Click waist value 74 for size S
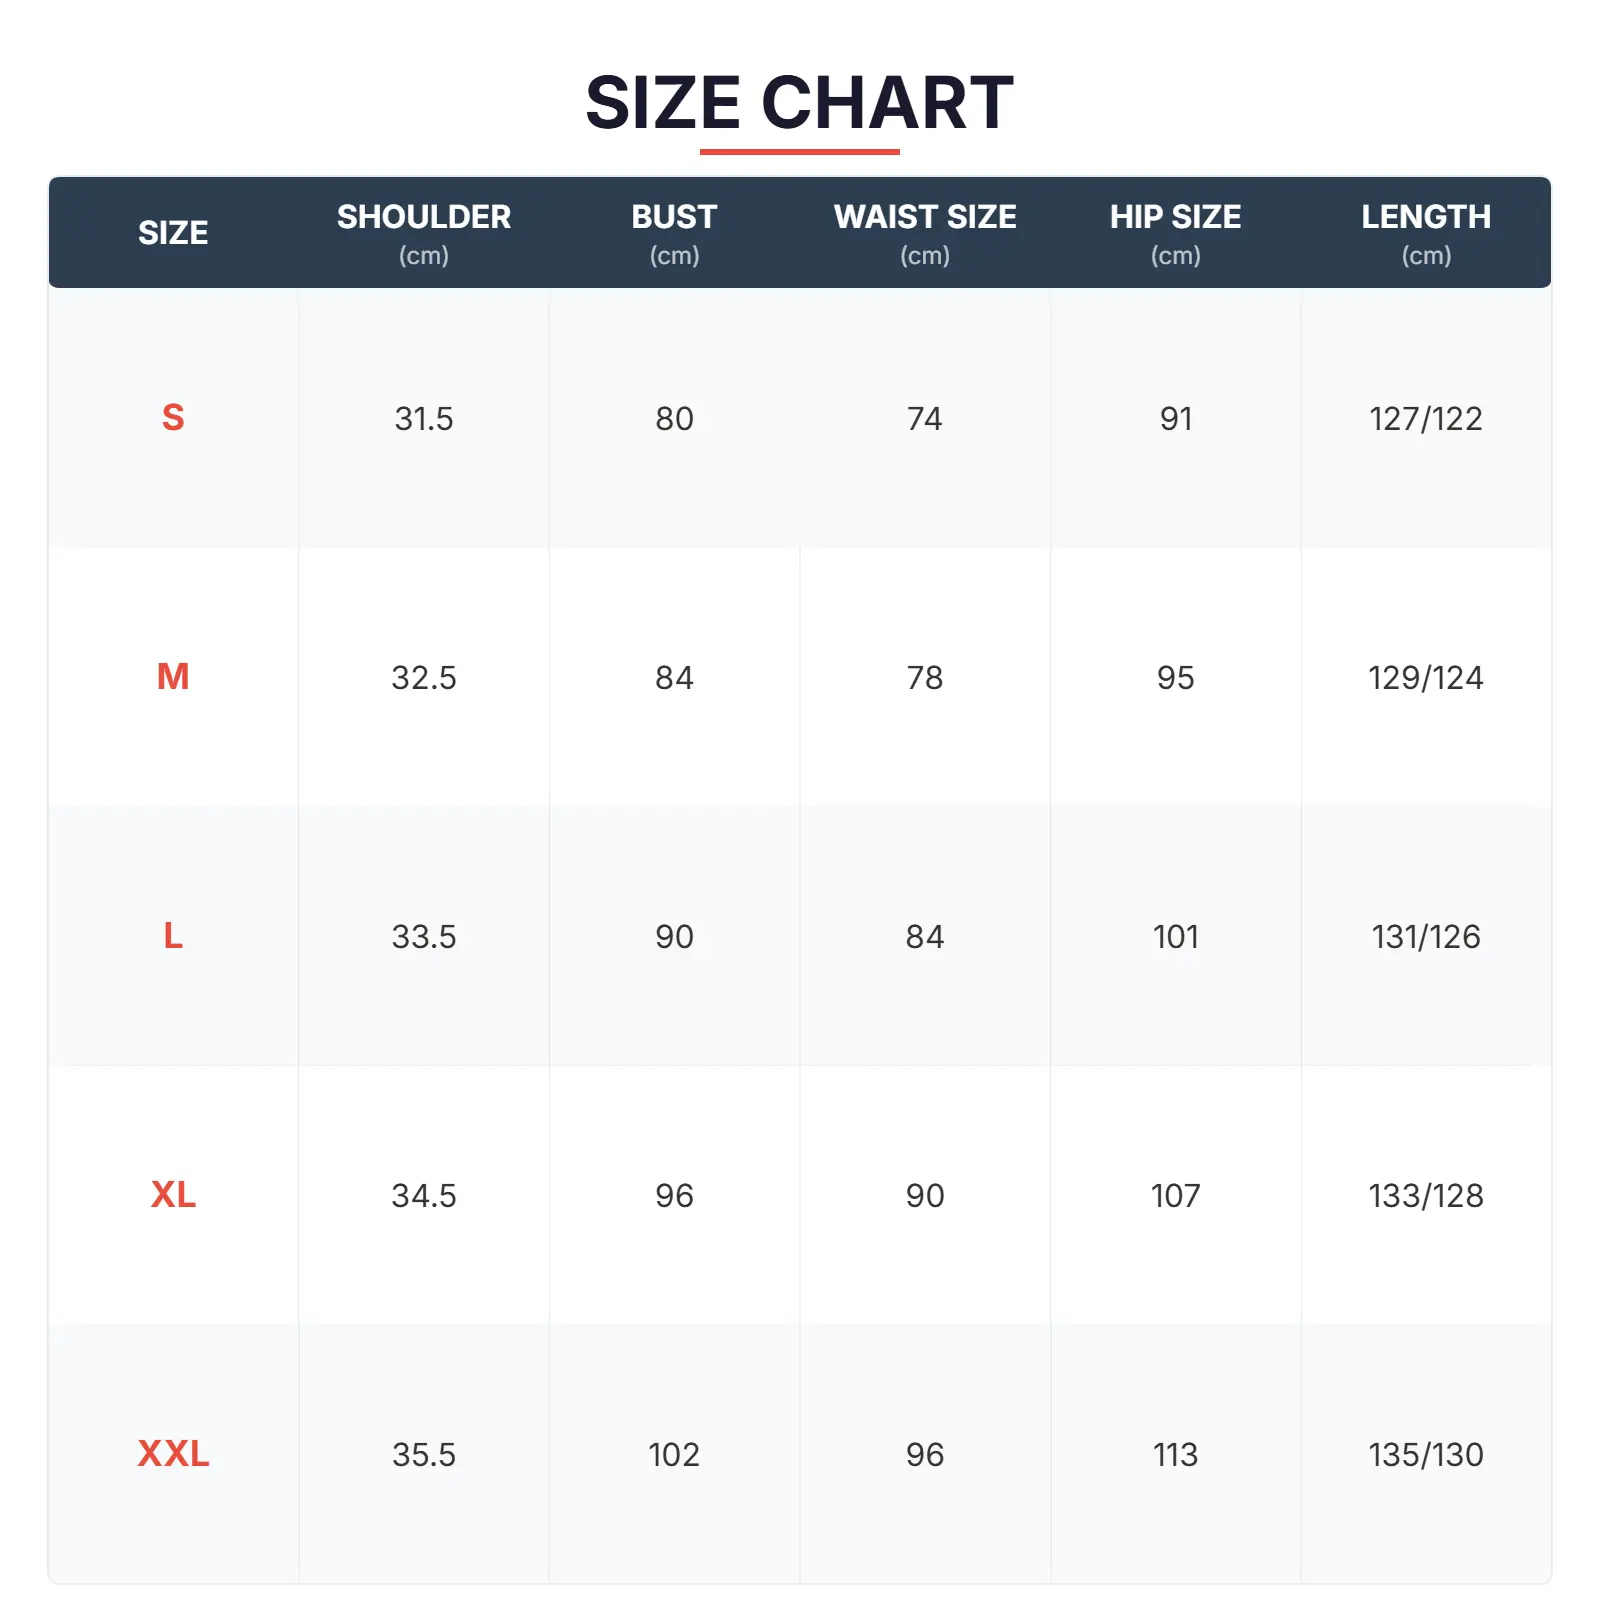1600x1600 pixels. tap(925, 419)
